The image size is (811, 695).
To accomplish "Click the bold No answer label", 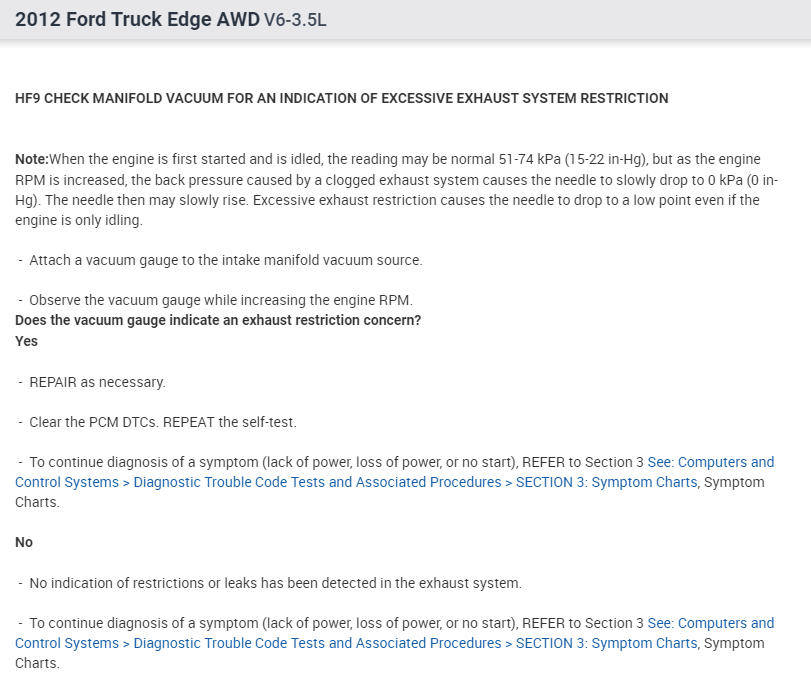I will (24, 542).
